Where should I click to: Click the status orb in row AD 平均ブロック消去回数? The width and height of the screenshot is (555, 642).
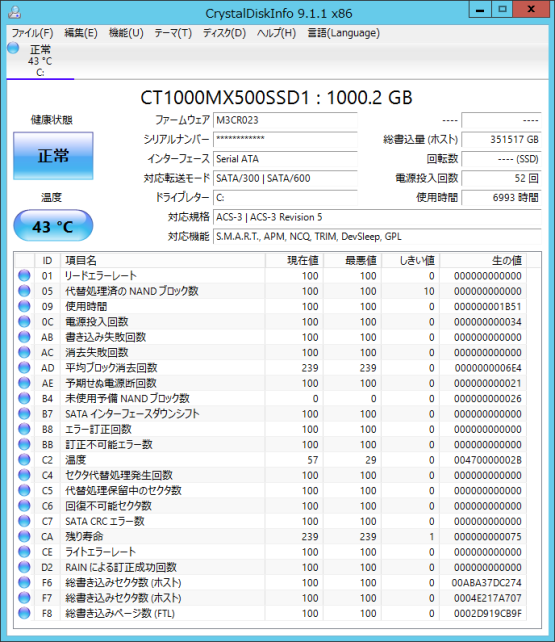click(24, 368)
